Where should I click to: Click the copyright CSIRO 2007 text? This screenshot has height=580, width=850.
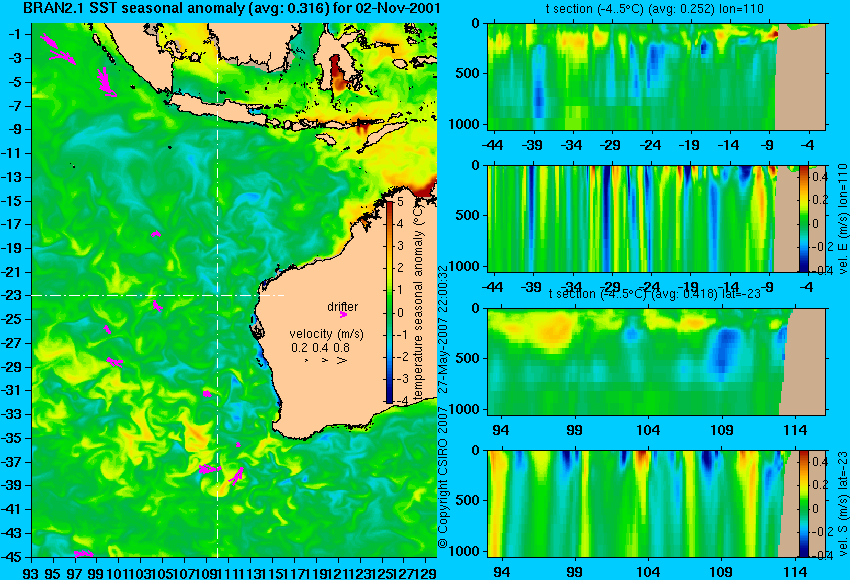(x=443, y=477)
